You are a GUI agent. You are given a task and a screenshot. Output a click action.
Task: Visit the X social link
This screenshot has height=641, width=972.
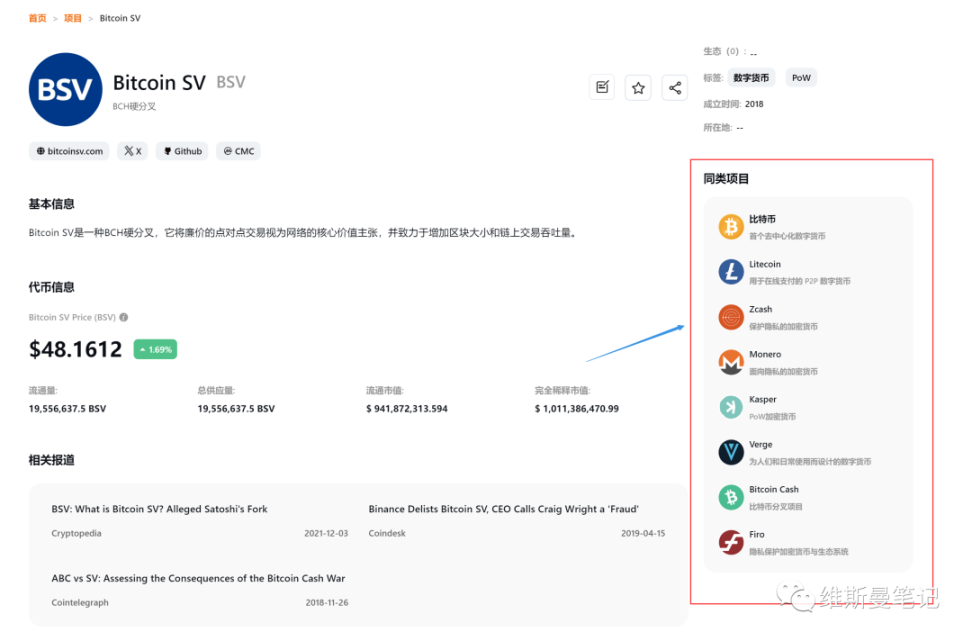(133, 151)
